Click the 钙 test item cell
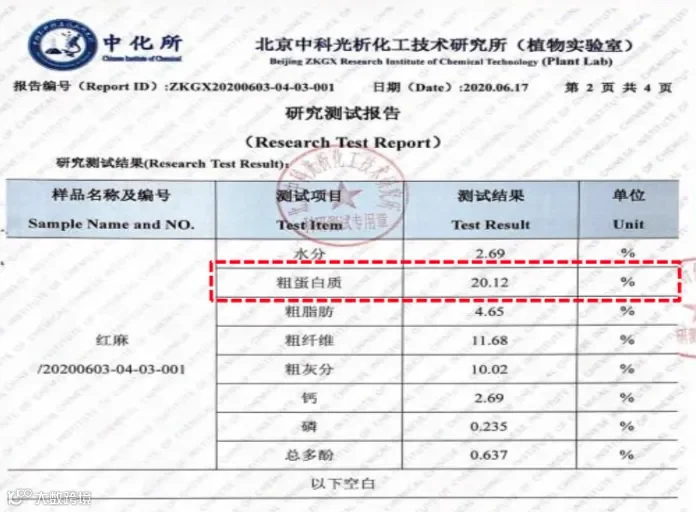 coord(309,398)
